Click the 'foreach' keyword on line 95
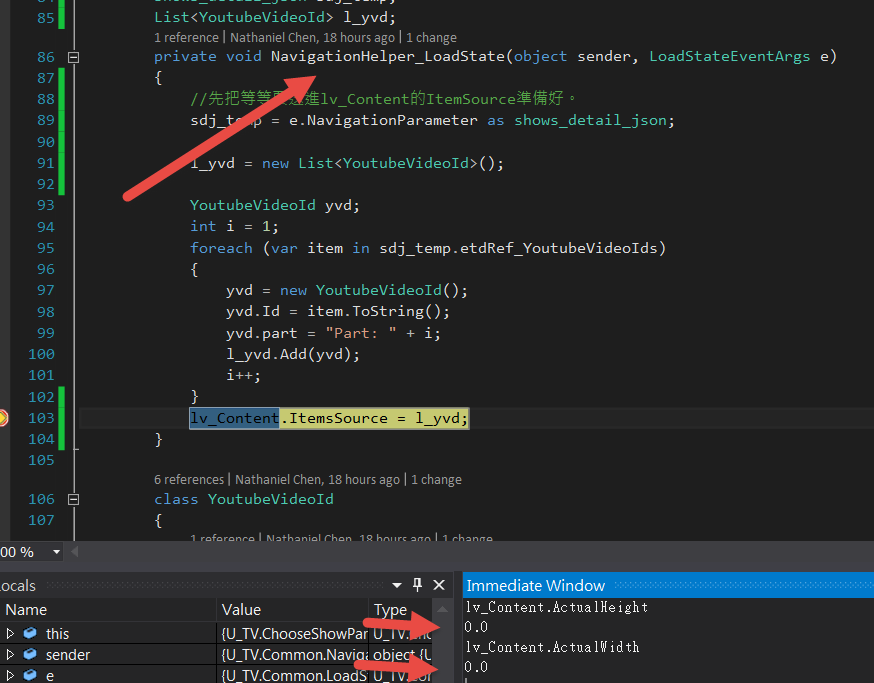Screen dimensions: 874x683 pos(221,248)
